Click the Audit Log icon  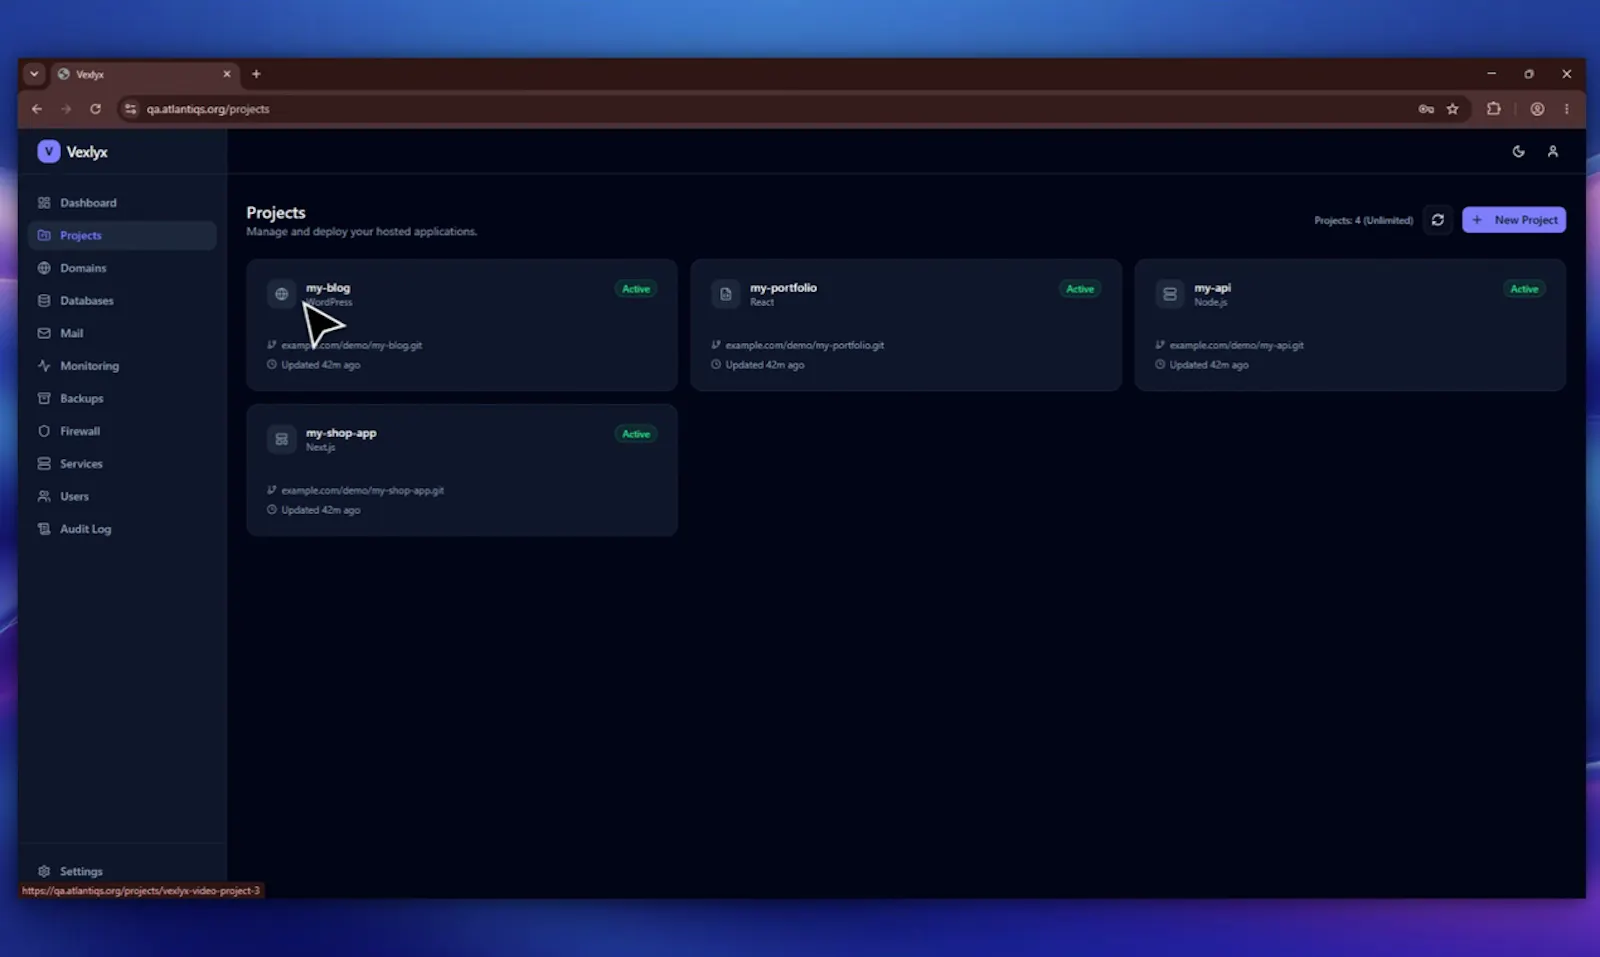click(x=44, y=529)
